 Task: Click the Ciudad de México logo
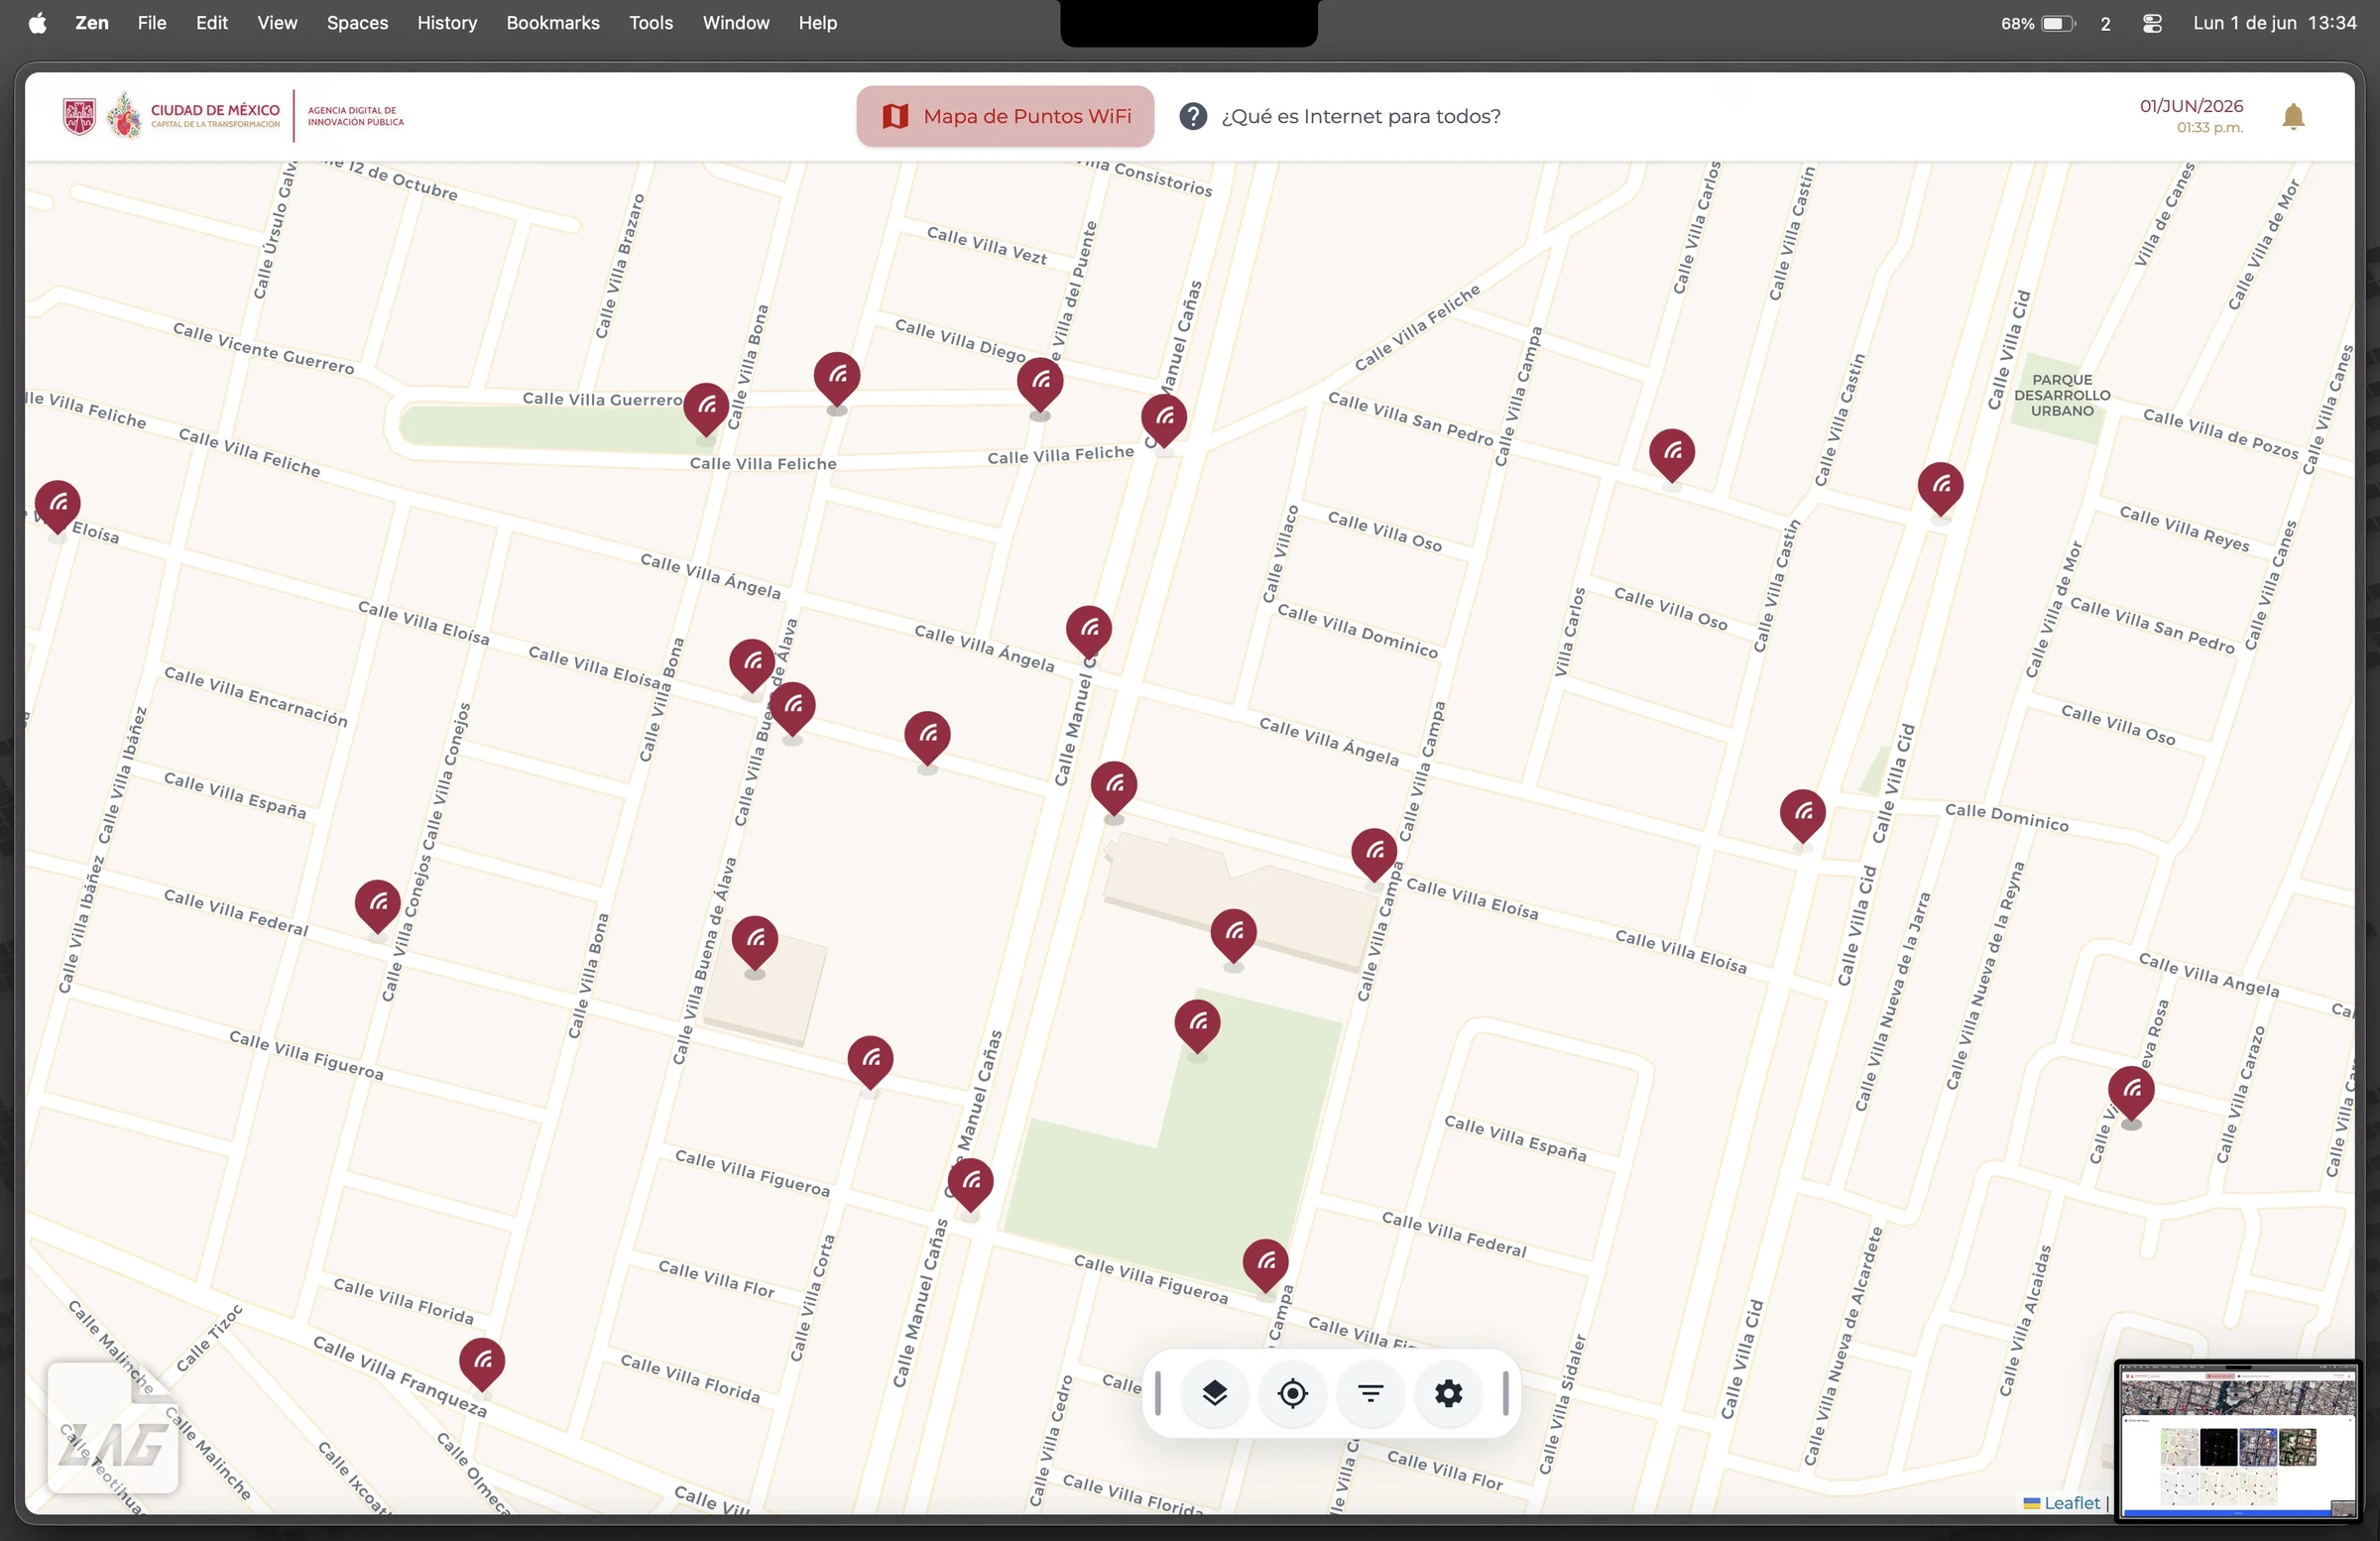point(171,115)
